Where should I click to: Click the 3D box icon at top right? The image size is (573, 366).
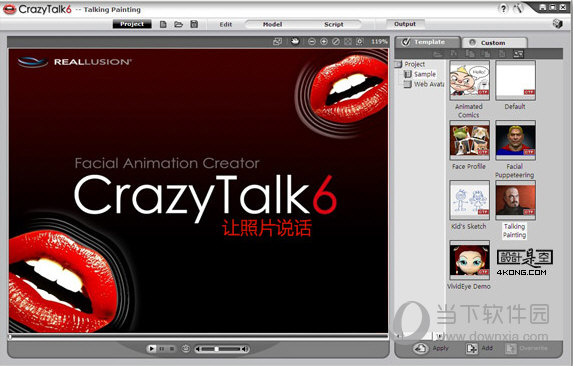pos(557,24)
